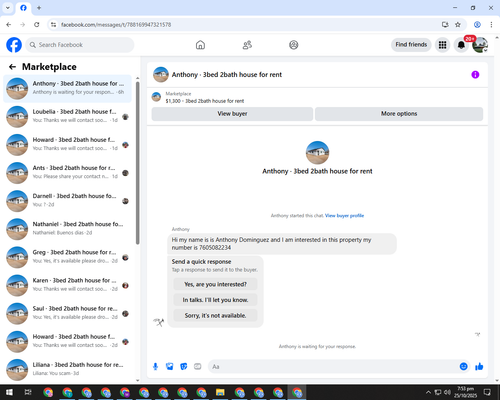Open first Howard conversation marked 1d
This screenshot has height=400, width=500.
tap(67, 145)
